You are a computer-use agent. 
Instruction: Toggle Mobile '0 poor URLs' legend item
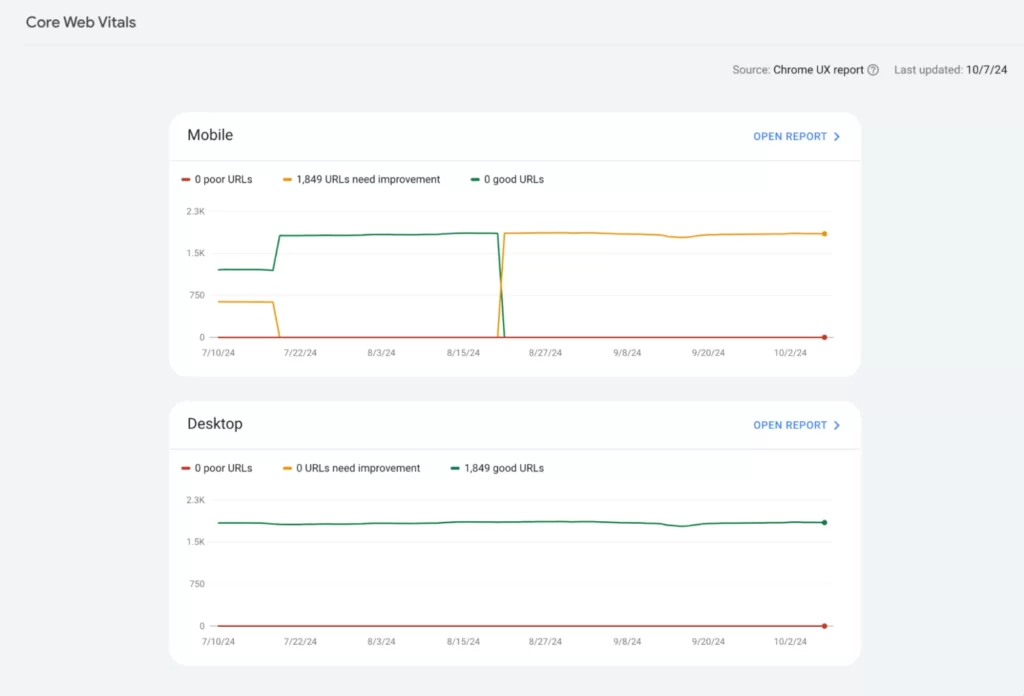point(217,180)
